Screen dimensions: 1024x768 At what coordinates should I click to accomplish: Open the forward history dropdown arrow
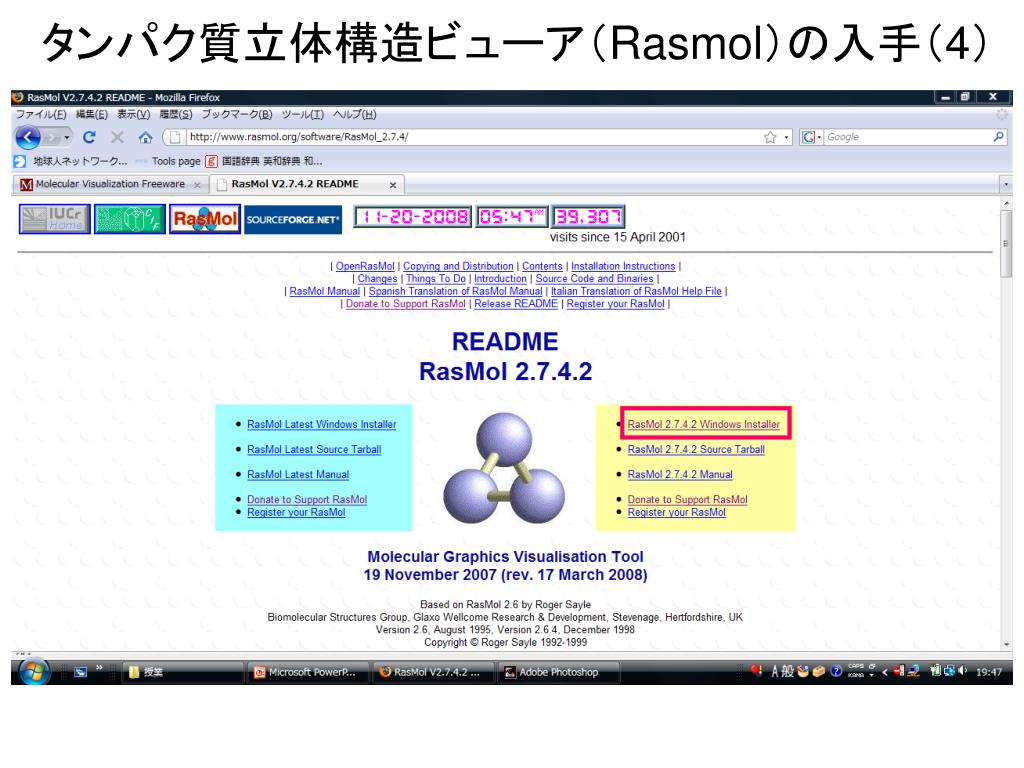[x=67, y=137]
